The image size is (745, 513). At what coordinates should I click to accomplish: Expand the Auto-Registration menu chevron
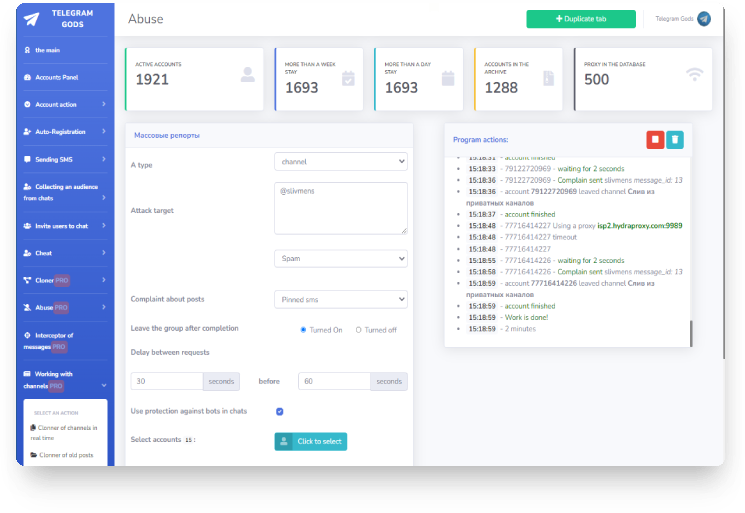[x=104, y=132]
